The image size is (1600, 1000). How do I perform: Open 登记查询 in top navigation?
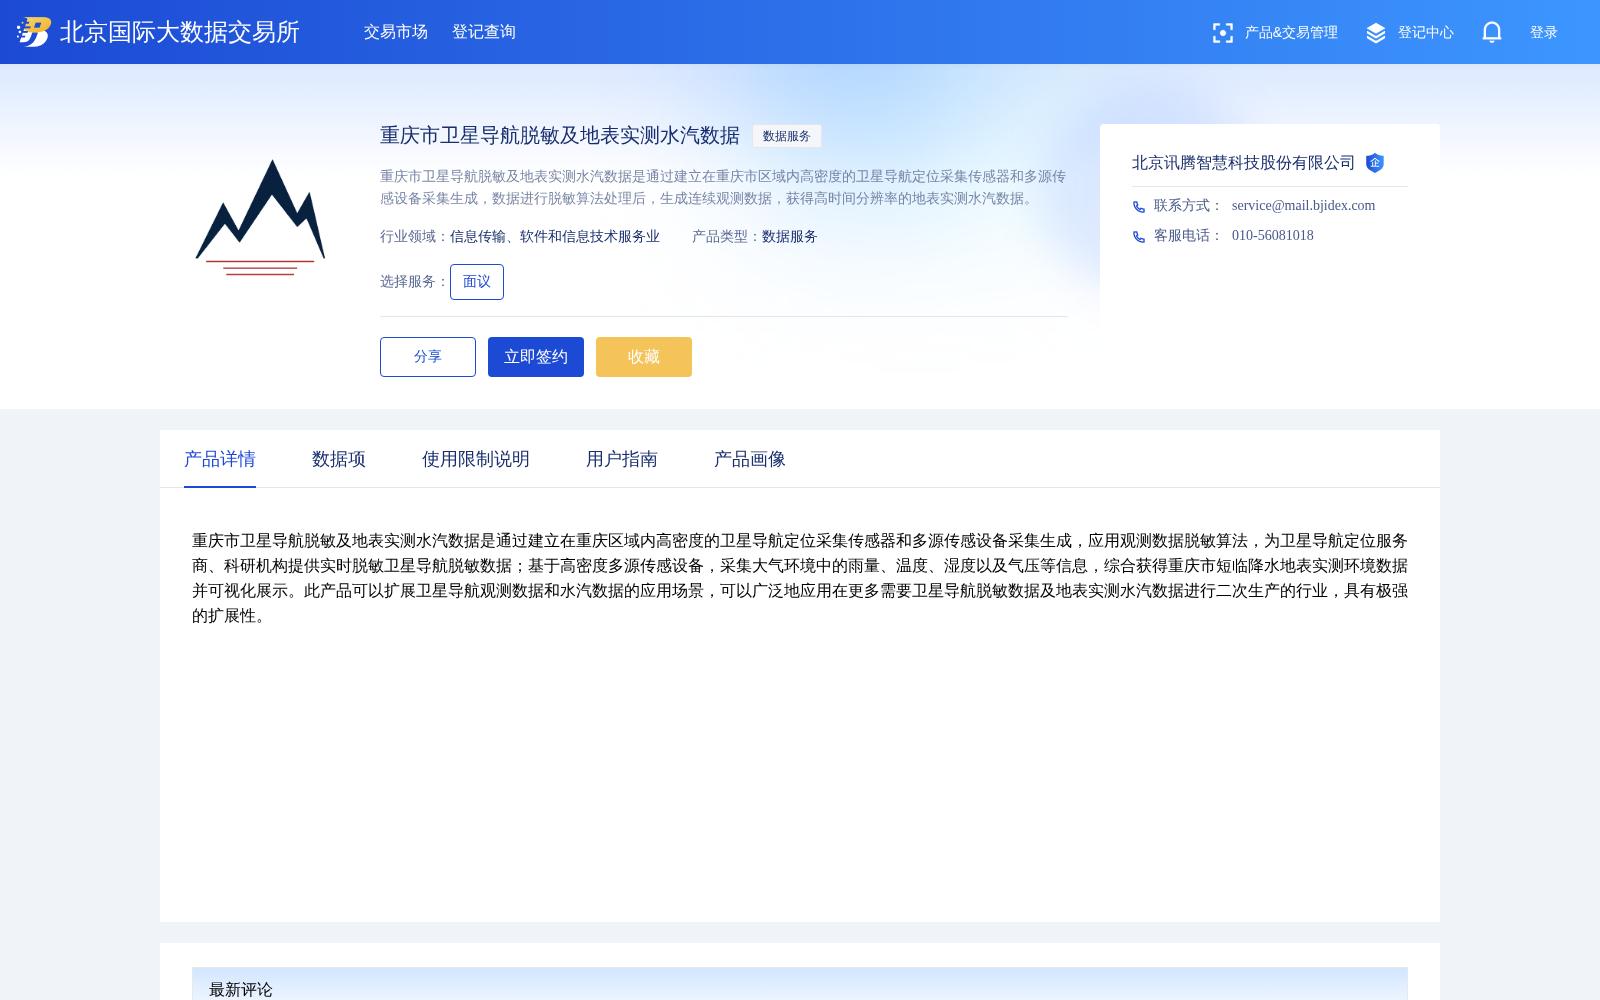[484, 32]
